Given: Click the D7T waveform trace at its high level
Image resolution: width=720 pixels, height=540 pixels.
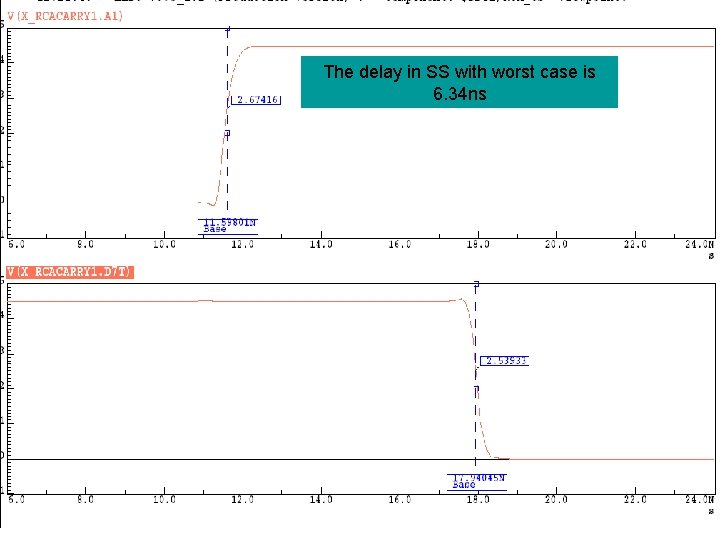Looking at the screenshot, I should (x=230, y=301).
